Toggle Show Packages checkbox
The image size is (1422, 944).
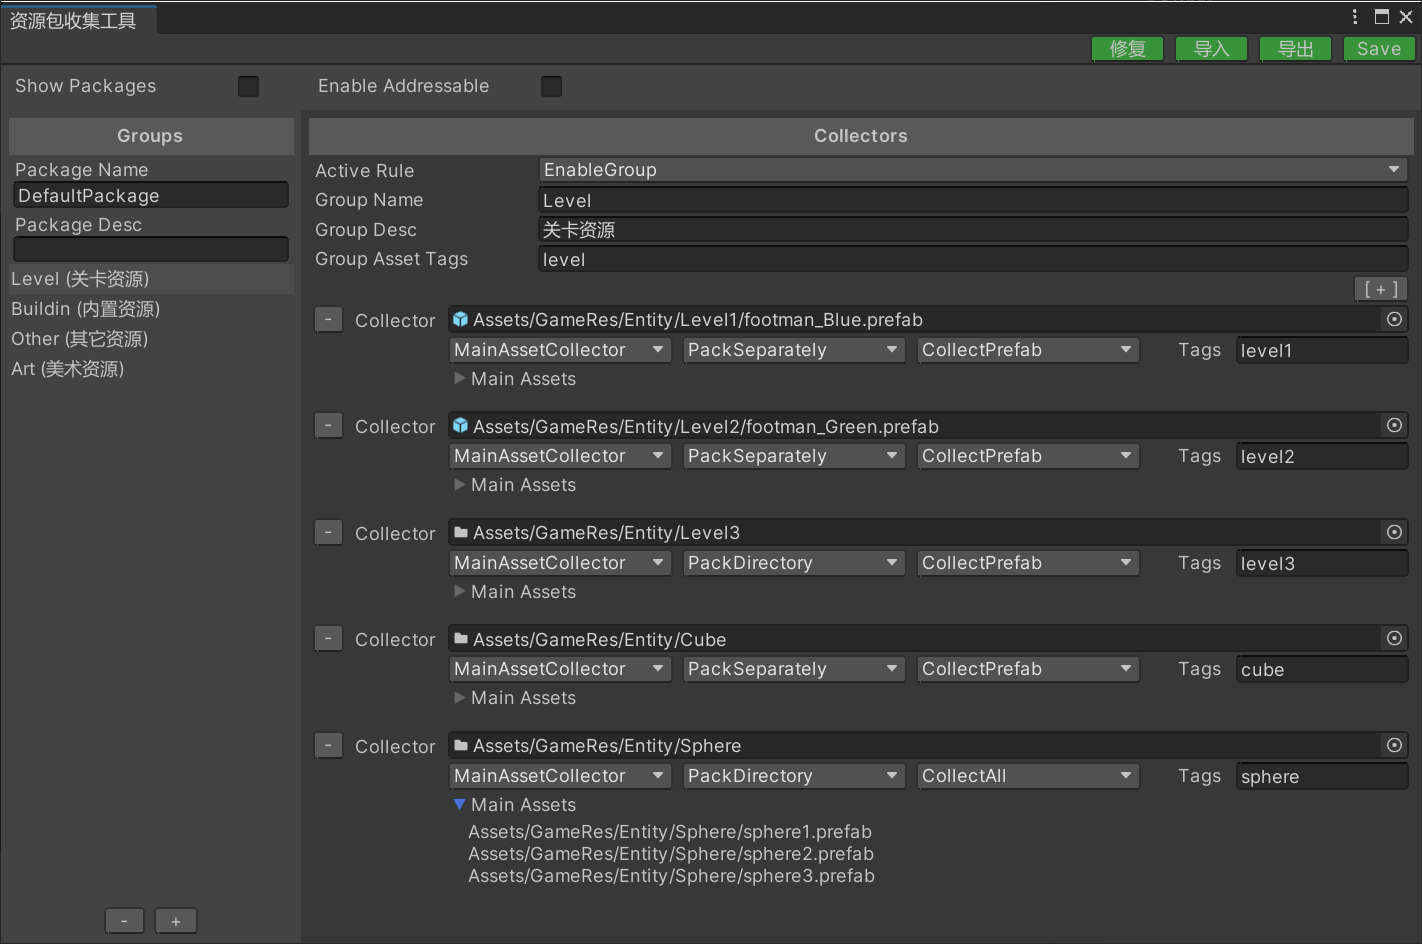249,86
